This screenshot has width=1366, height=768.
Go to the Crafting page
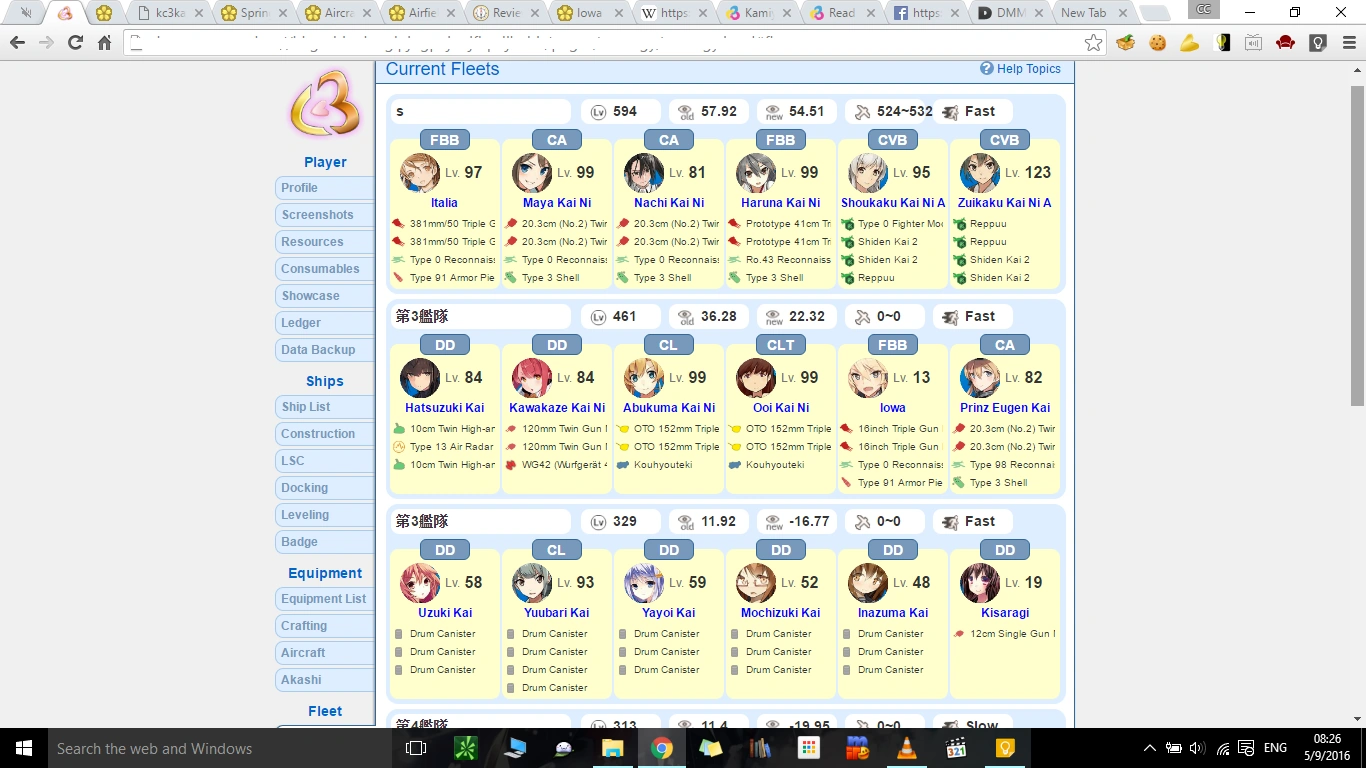click(325, 626)
